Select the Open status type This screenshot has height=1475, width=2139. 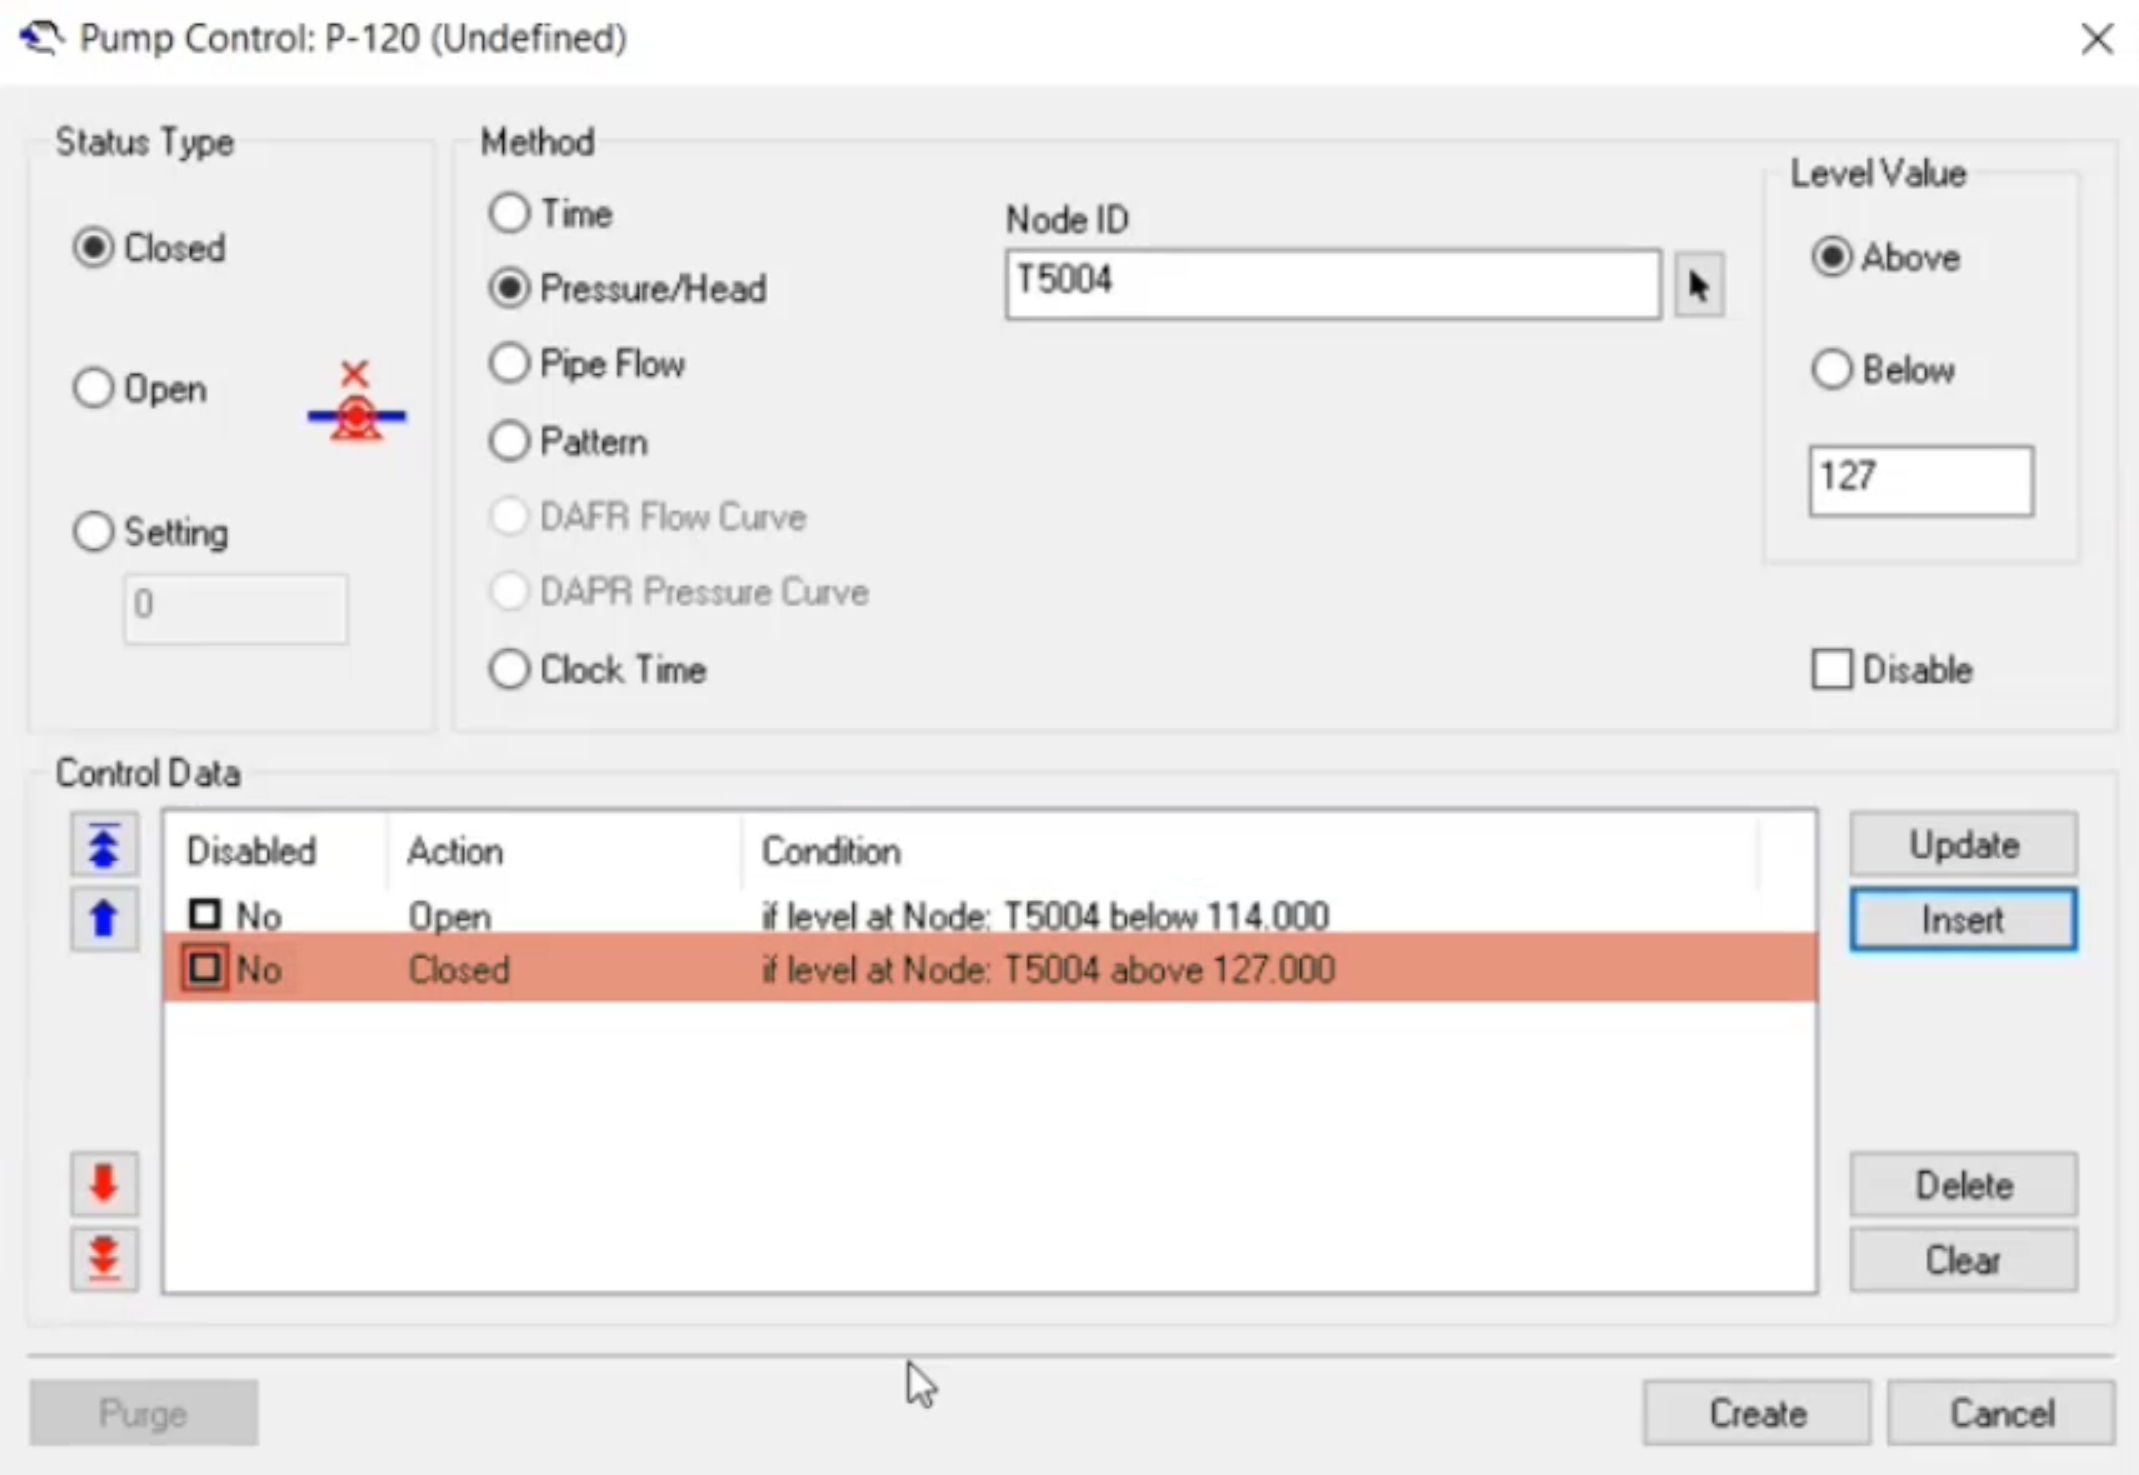140,388
